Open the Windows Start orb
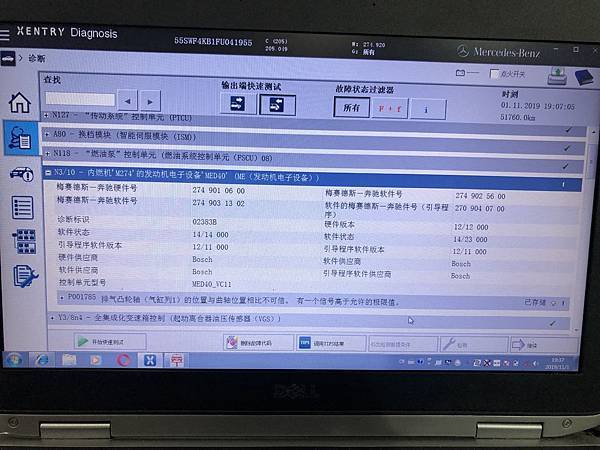Screen dimensions: 600x450 click(x=15, y=360)
